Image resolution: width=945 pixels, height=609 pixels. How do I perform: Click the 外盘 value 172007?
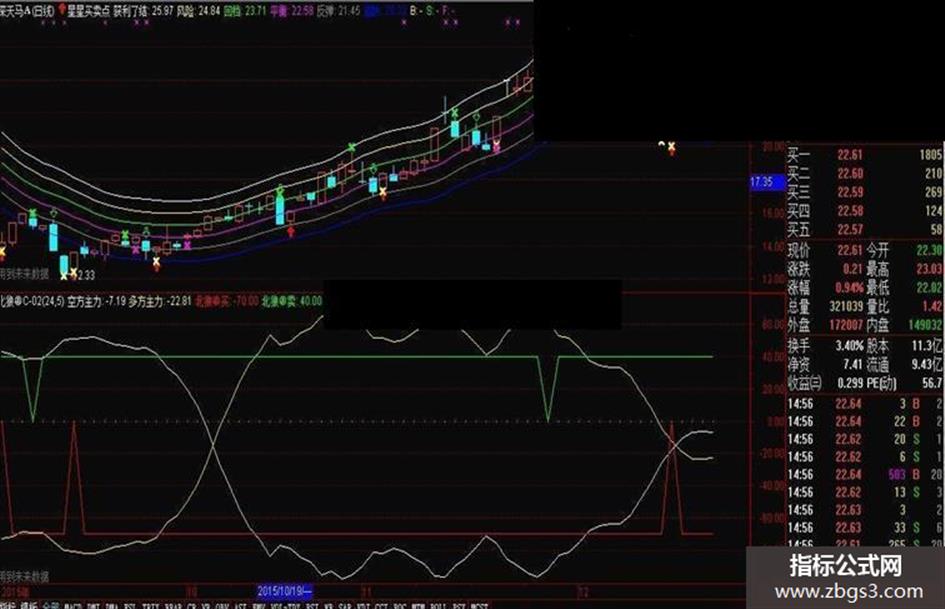tap(846, 325)
